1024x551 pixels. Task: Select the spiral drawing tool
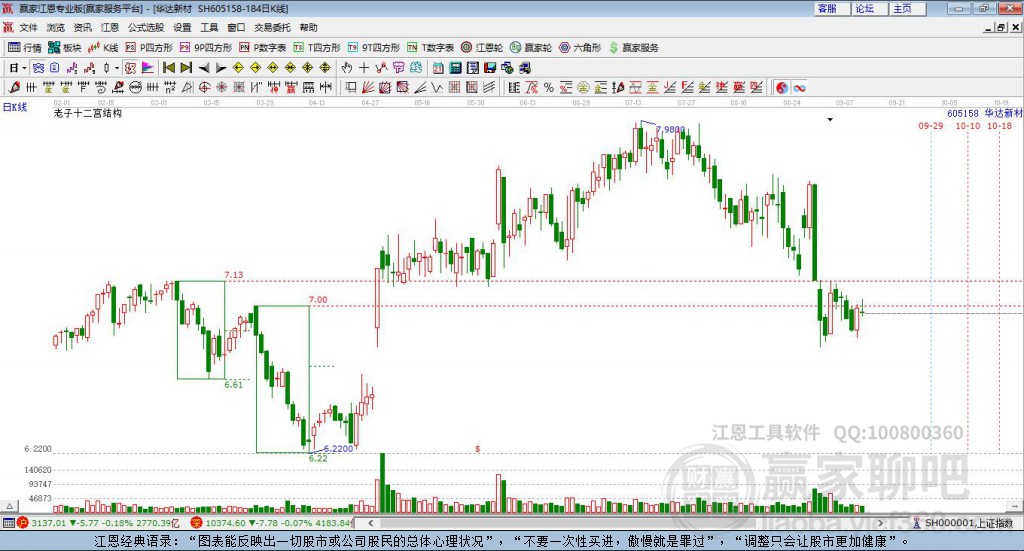(101, 87)
